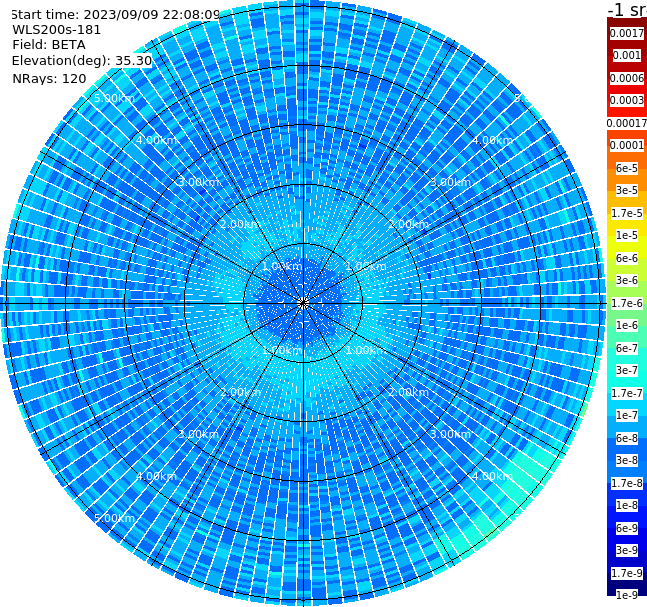Image resolution: width=647 pixels, height=607 pixels.
Task: Click the 6e-7 colorbar tick
Action: pos(627,348)
